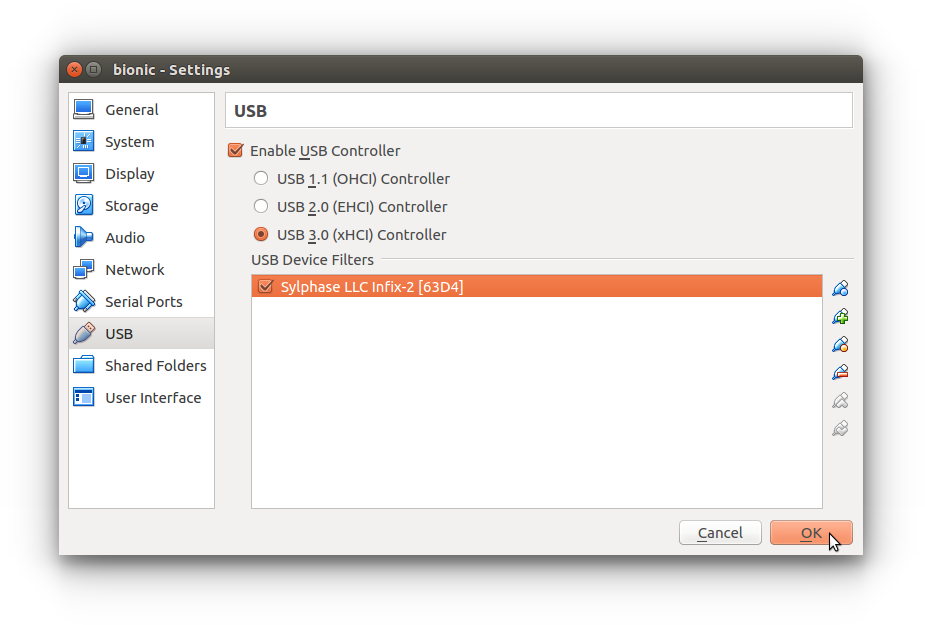Viewport: 925px width, 625px height.
Task: Choose USB 2.0 (EHCI) Controller option
Action: pos(261,207)
